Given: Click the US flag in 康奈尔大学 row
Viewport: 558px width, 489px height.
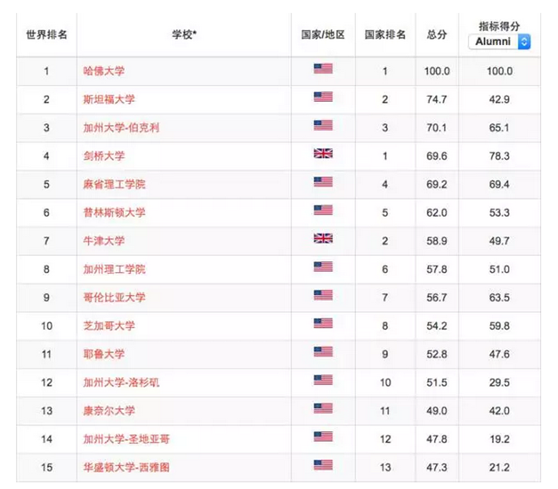Looking at the screenshot, I should pos(323,408).
